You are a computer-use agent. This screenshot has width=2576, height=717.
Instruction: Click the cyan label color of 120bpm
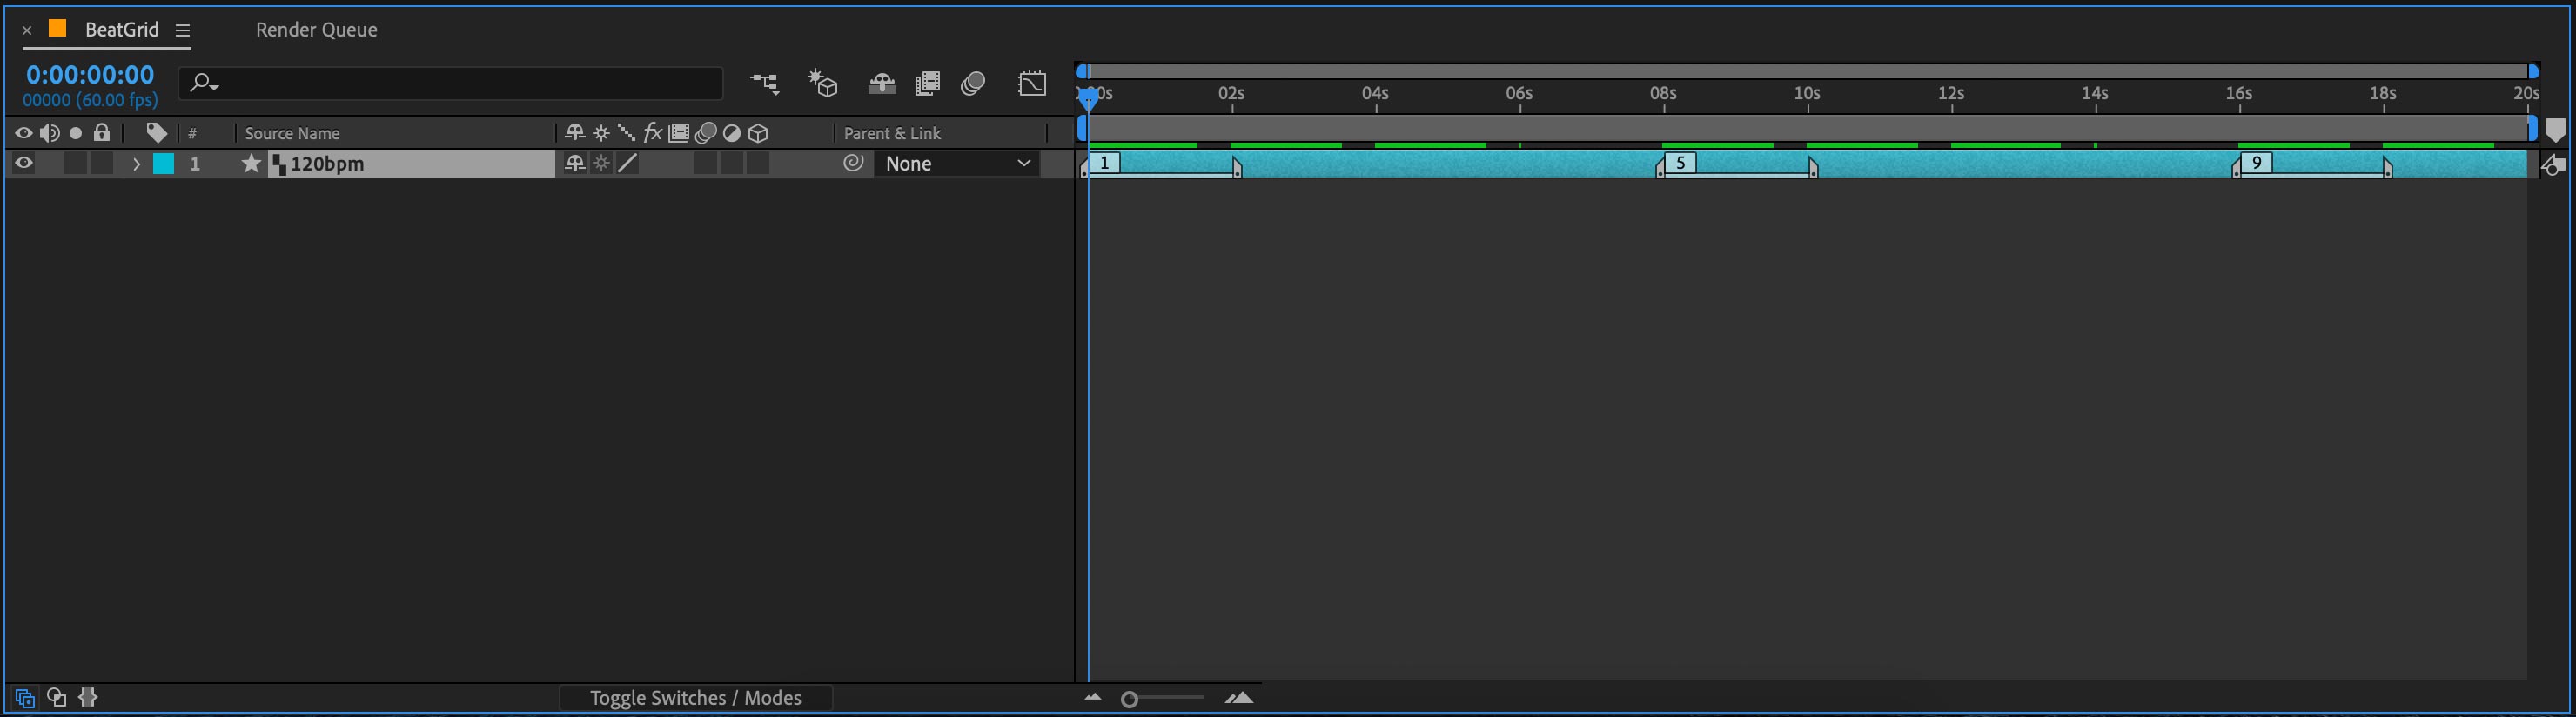click(163, 164)
